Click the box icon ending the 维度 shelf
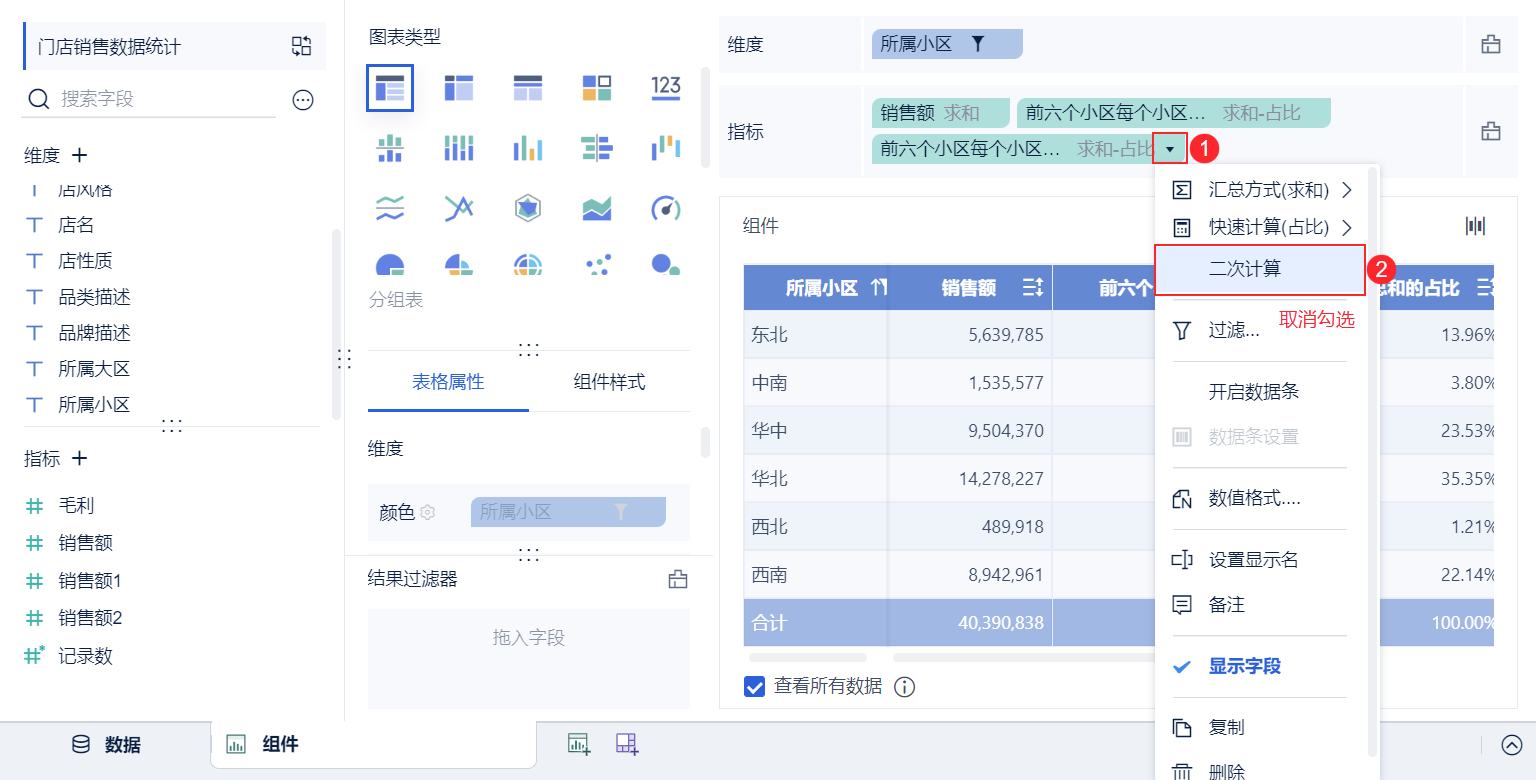 pos(1491,44)
